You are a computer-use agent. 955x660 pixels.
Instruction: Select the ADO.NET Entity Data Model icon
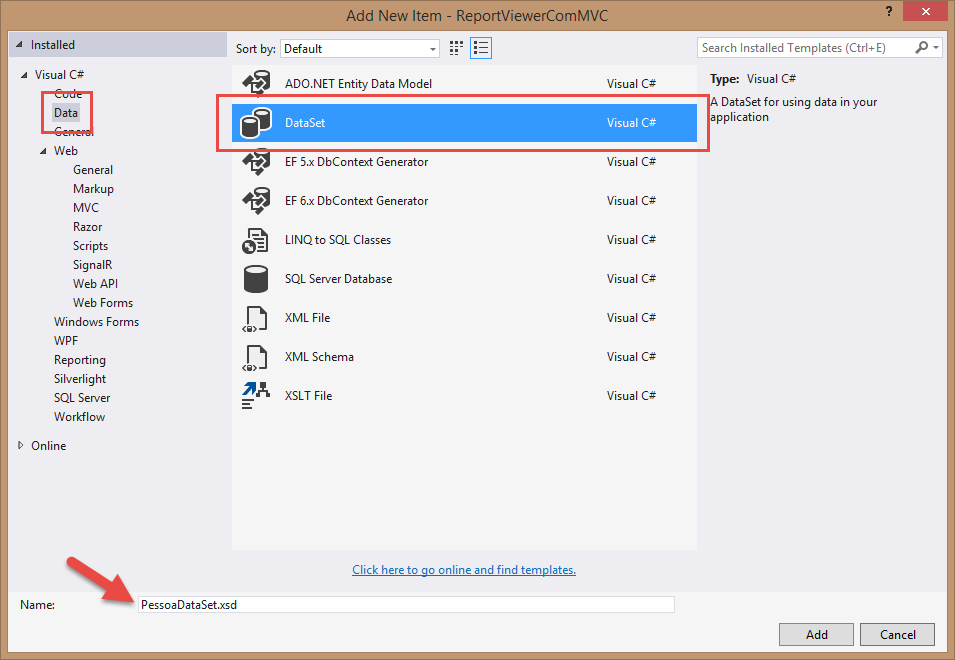[256, 83]
